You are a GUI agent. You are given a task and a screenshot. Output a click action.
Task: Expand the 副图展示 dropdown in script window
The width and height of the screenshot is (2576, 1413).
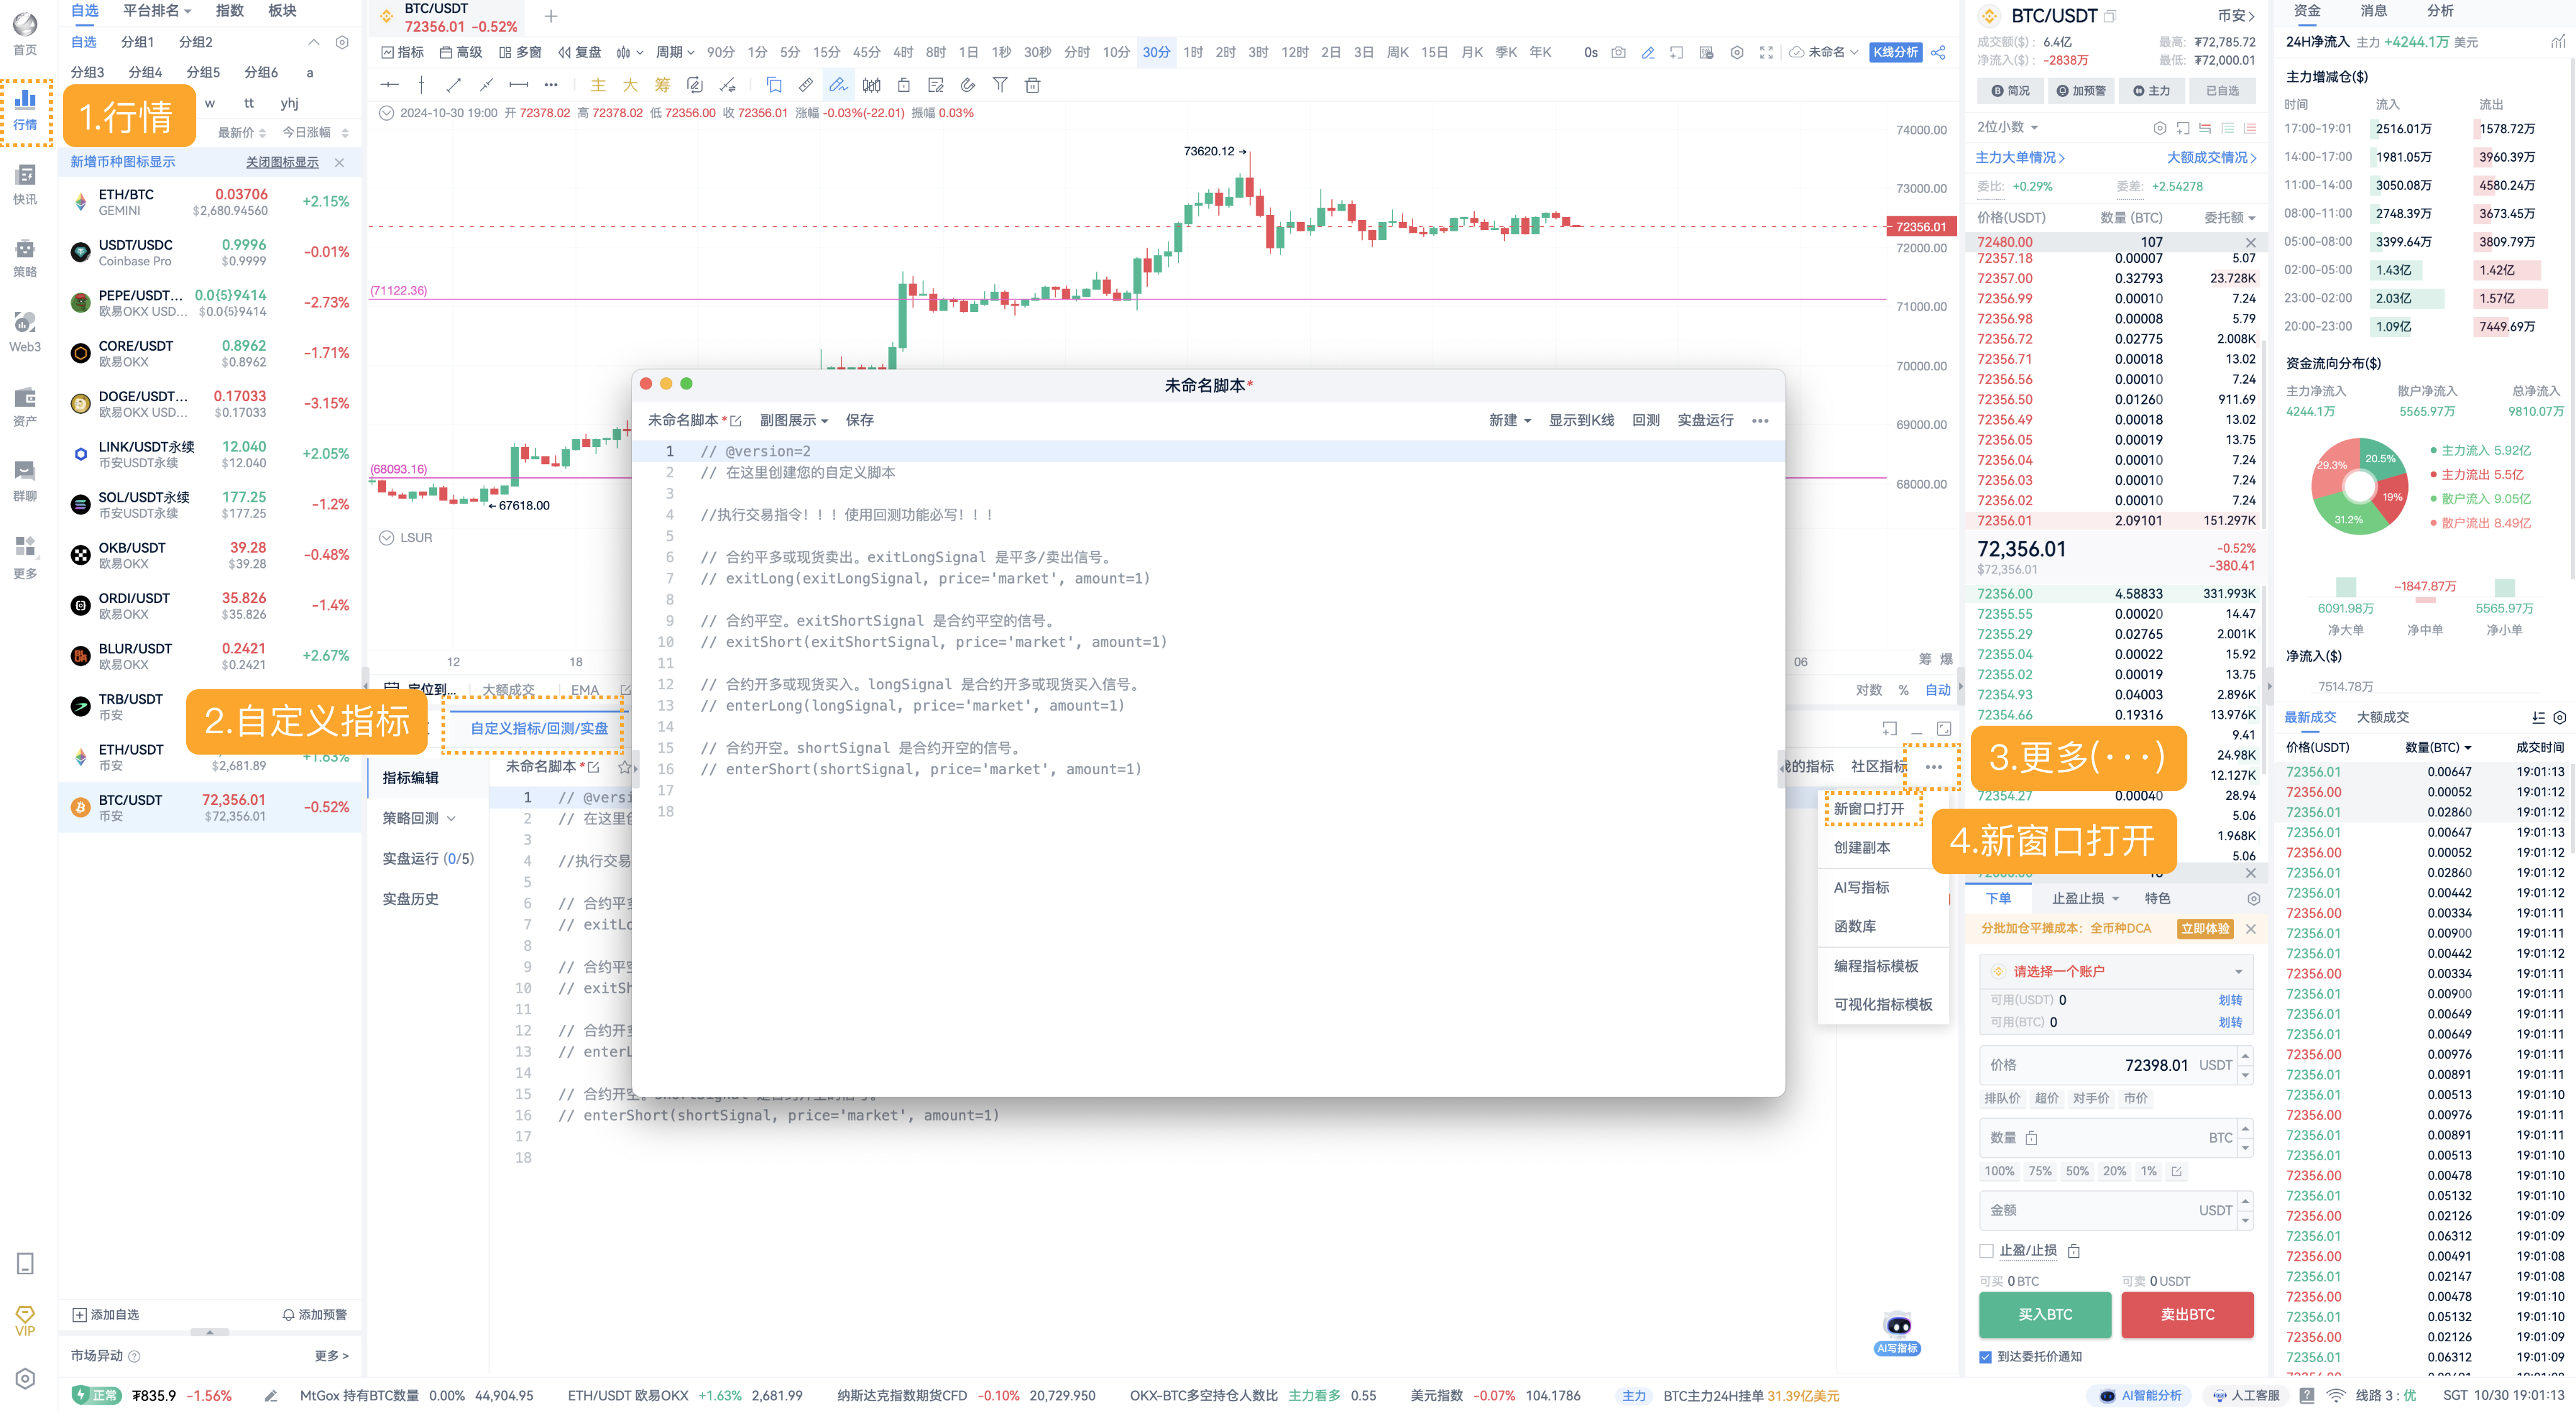pos(793,421)
